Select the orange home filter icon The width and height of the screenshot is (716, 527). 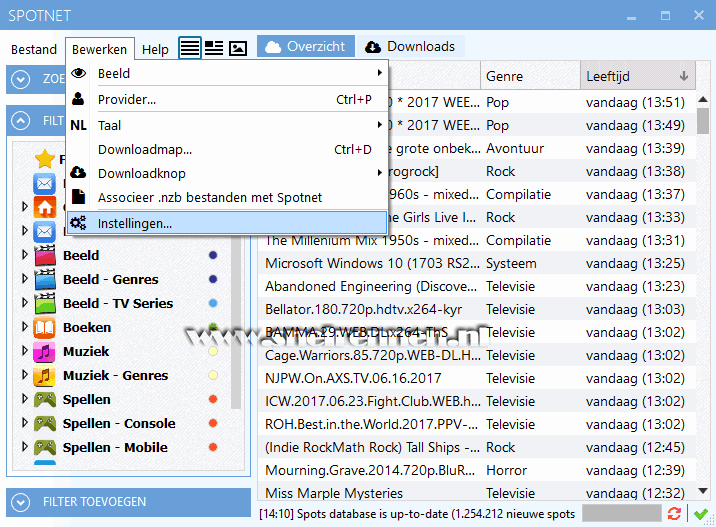pos(45,207)
